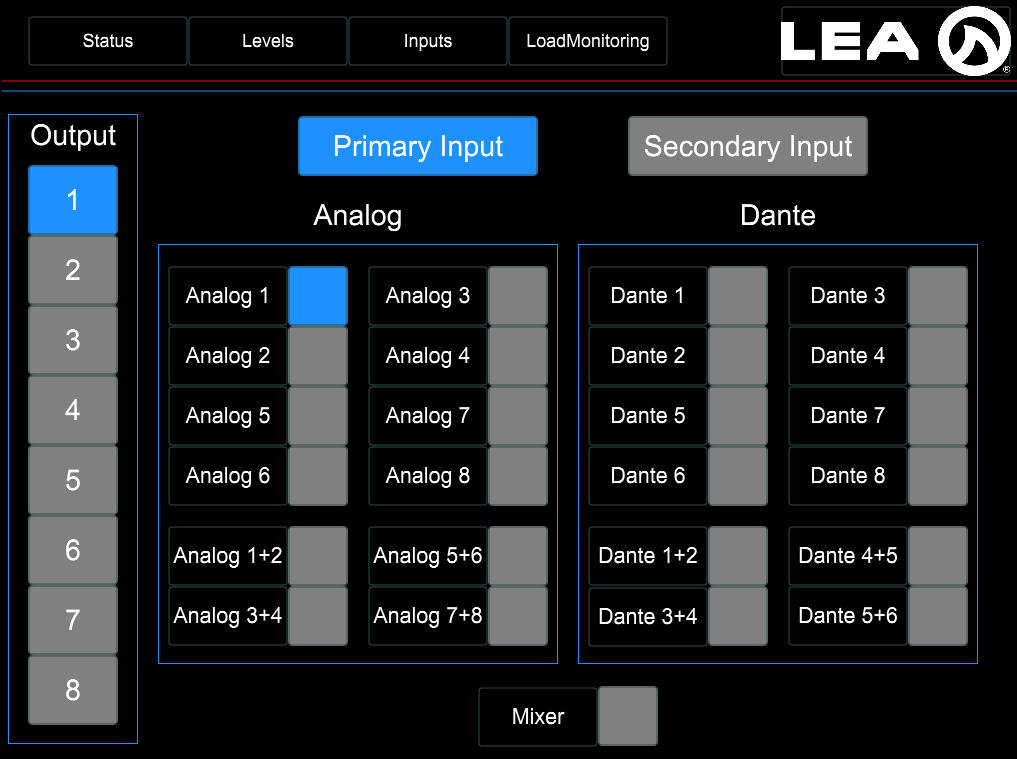The height and width of the screenshot is (759, 1017).
Task: Click the Analog 6 label
Action: coord(228,476)
